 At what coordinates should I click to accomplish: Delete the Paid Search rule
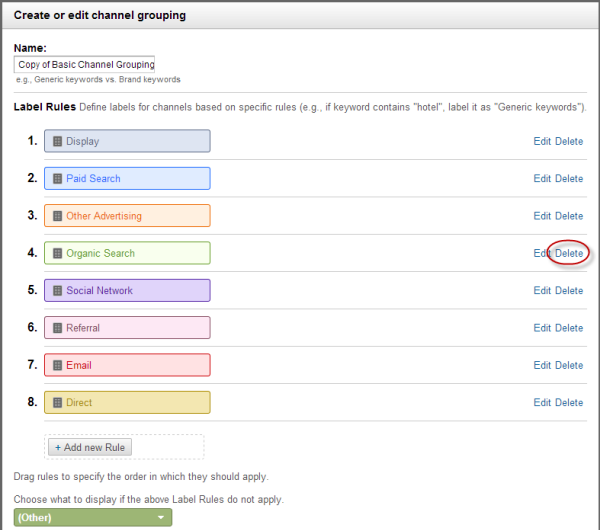(569, 179)
